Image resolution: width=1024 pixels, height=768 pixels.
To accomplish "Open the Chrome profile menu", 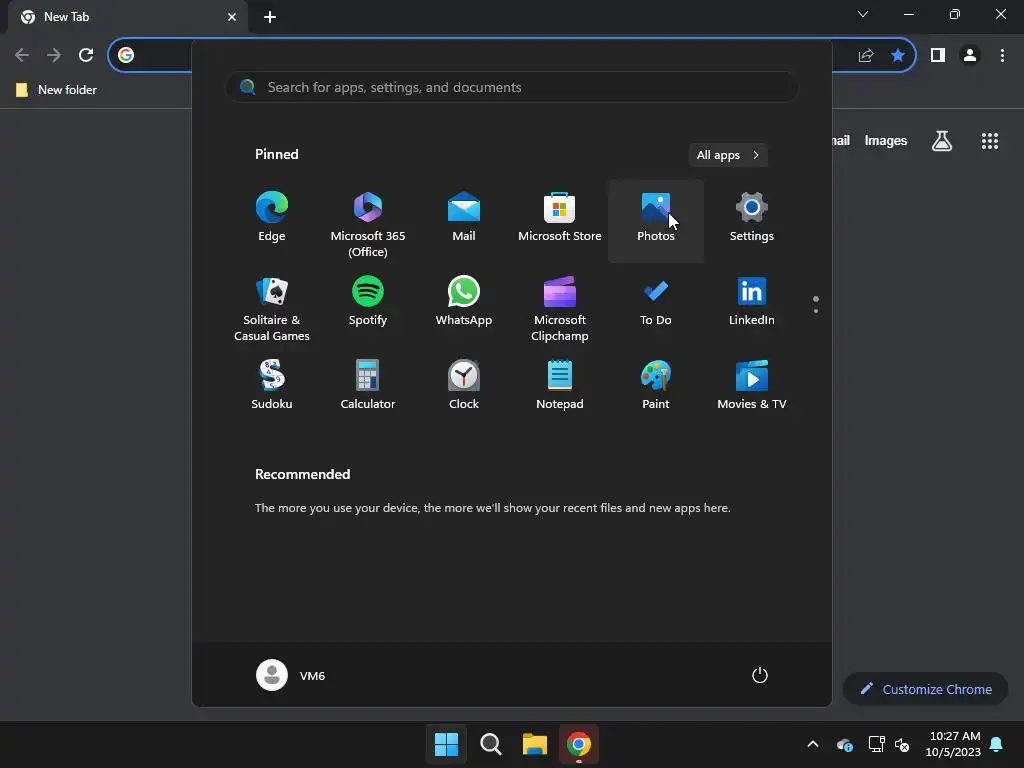I will pyautogui.click(x=970, y=55).
